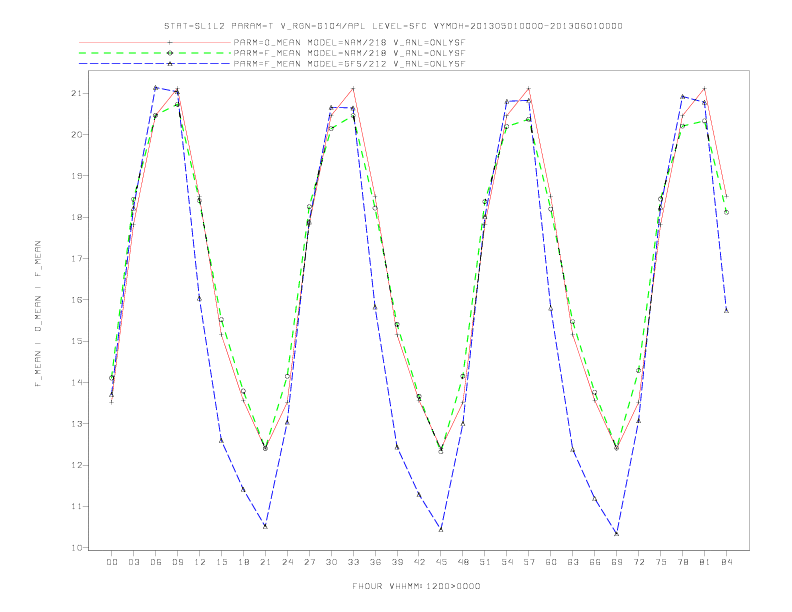Click x-axis forecast hour label 75
The width and height of the screenshot is (792, 612).
point(661,562)
